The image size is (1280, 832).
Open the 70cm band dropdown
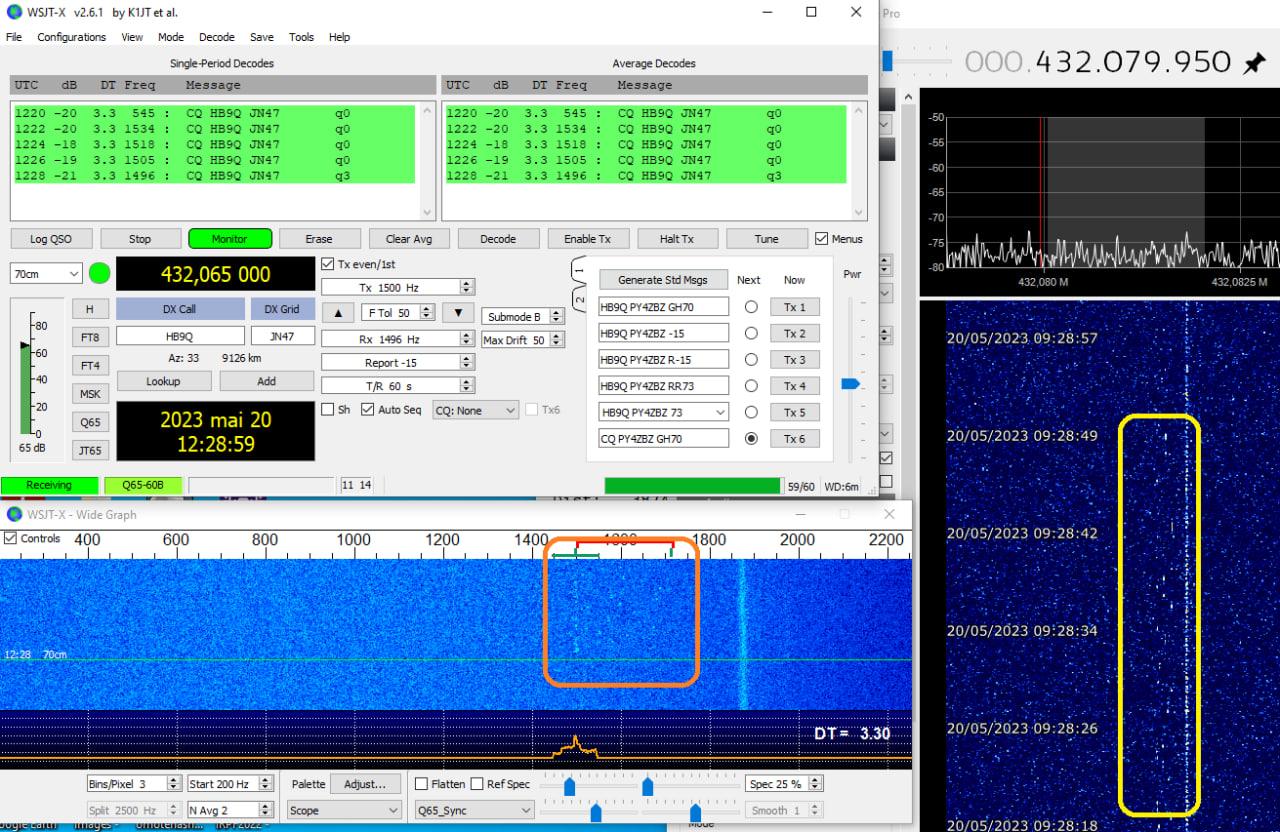pyautogui.click(x=46, y=274)
